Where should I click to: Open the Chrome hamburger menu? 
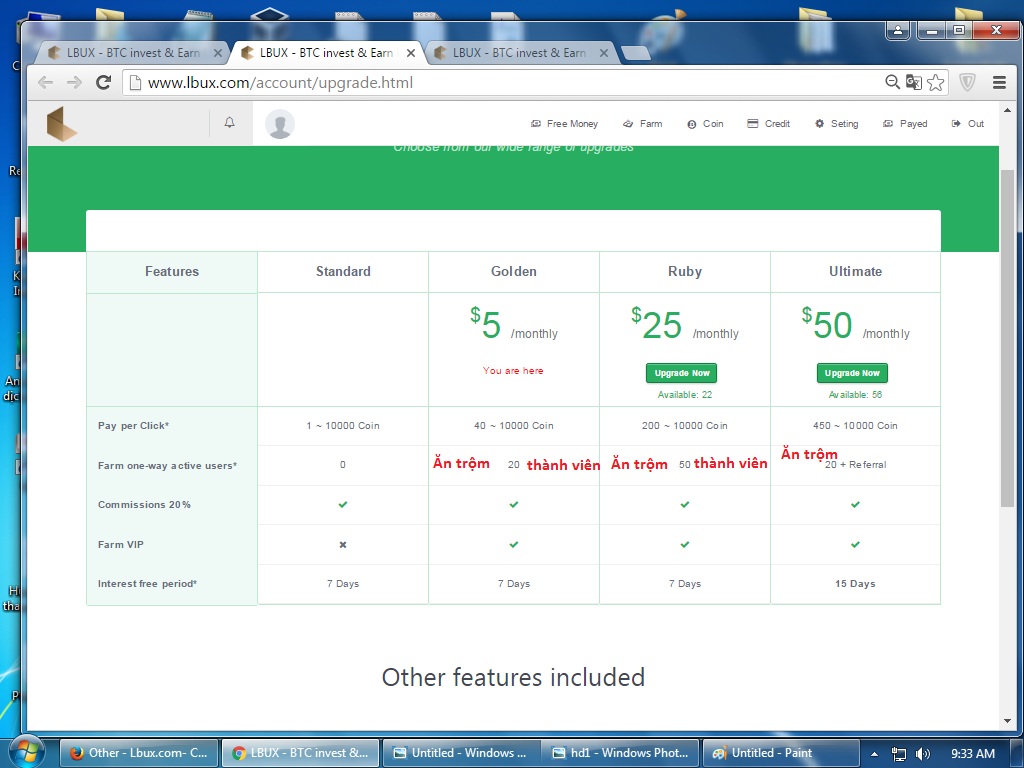click(999, 82)
